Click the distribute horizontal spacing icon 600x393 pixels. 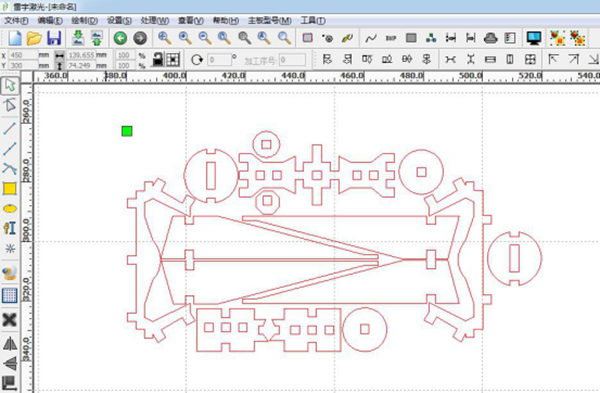pyautogui.click(x=450, y=59)
